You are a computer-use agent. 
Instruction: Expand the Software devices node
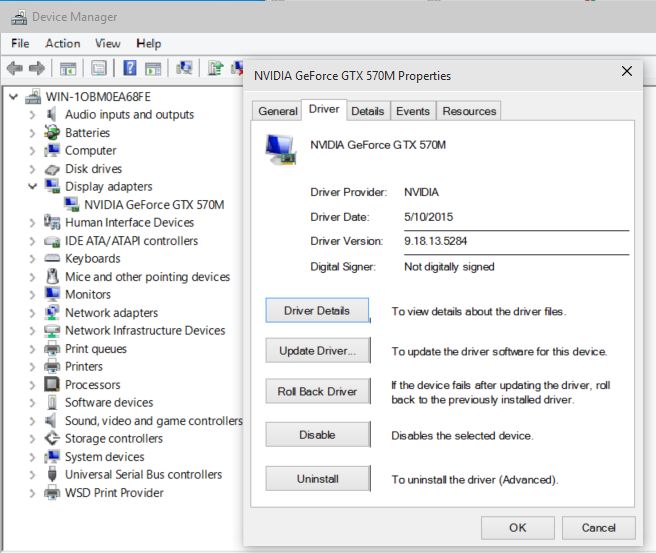[x=32, y=402]
